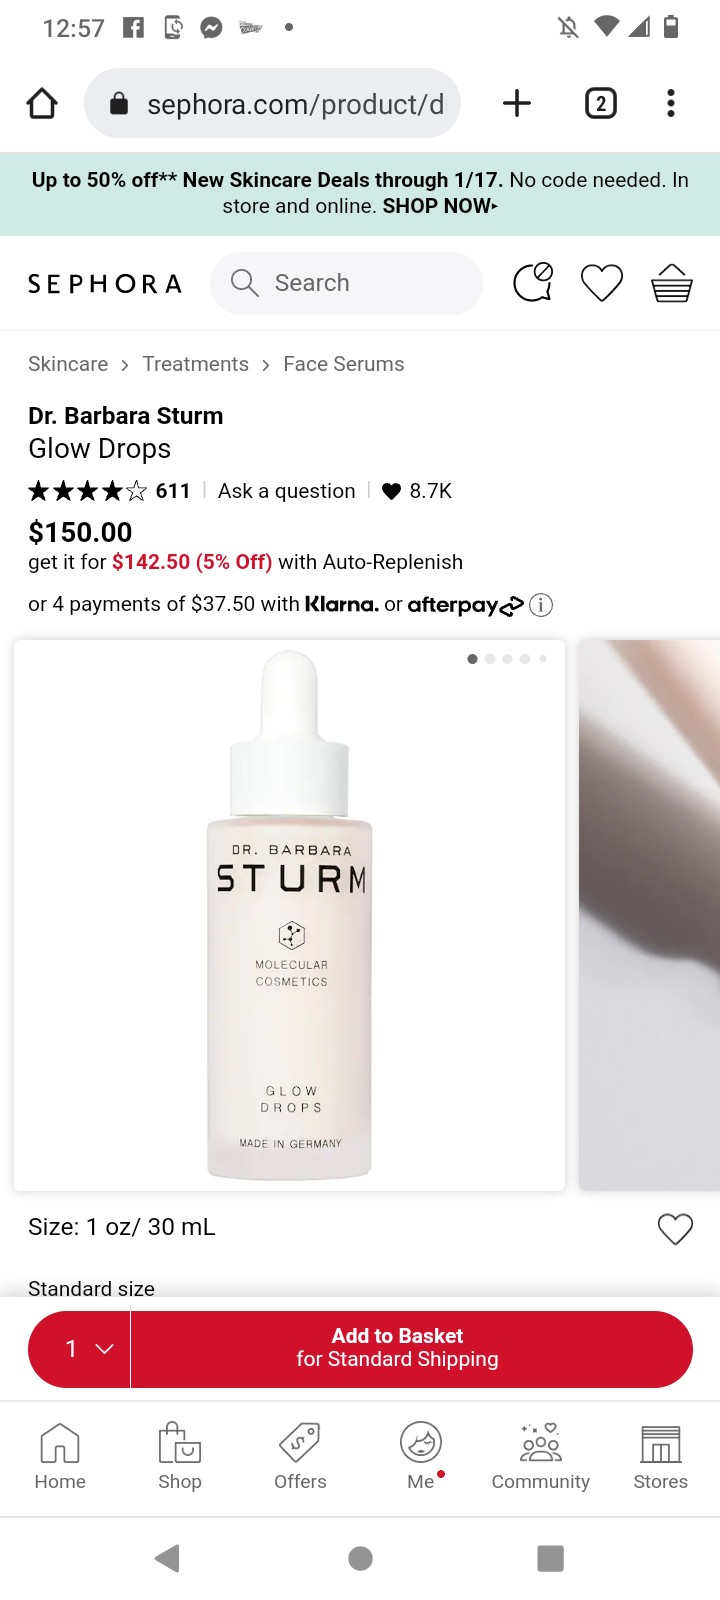Tap the afterpay info icon
This screenshot has width=720, height=1600.
point(541,605)
